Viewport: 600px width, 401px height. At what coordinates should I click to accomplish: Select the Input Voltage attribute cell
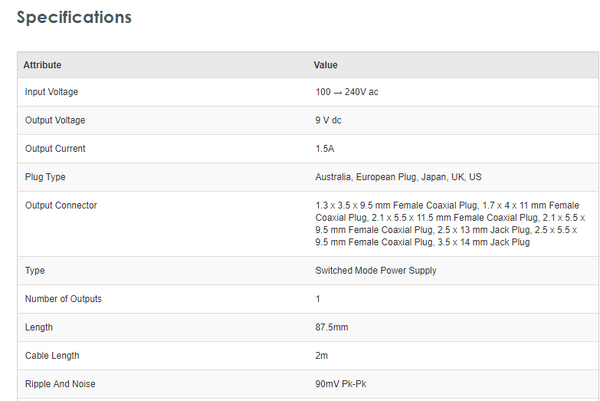pyautogui.click(x=51, y=92)
